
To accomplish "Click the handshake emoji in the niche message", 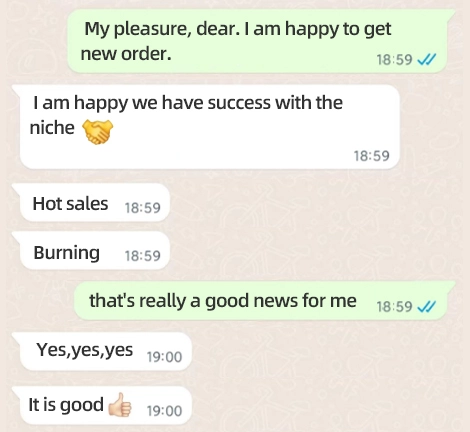I will click(98, 132).
